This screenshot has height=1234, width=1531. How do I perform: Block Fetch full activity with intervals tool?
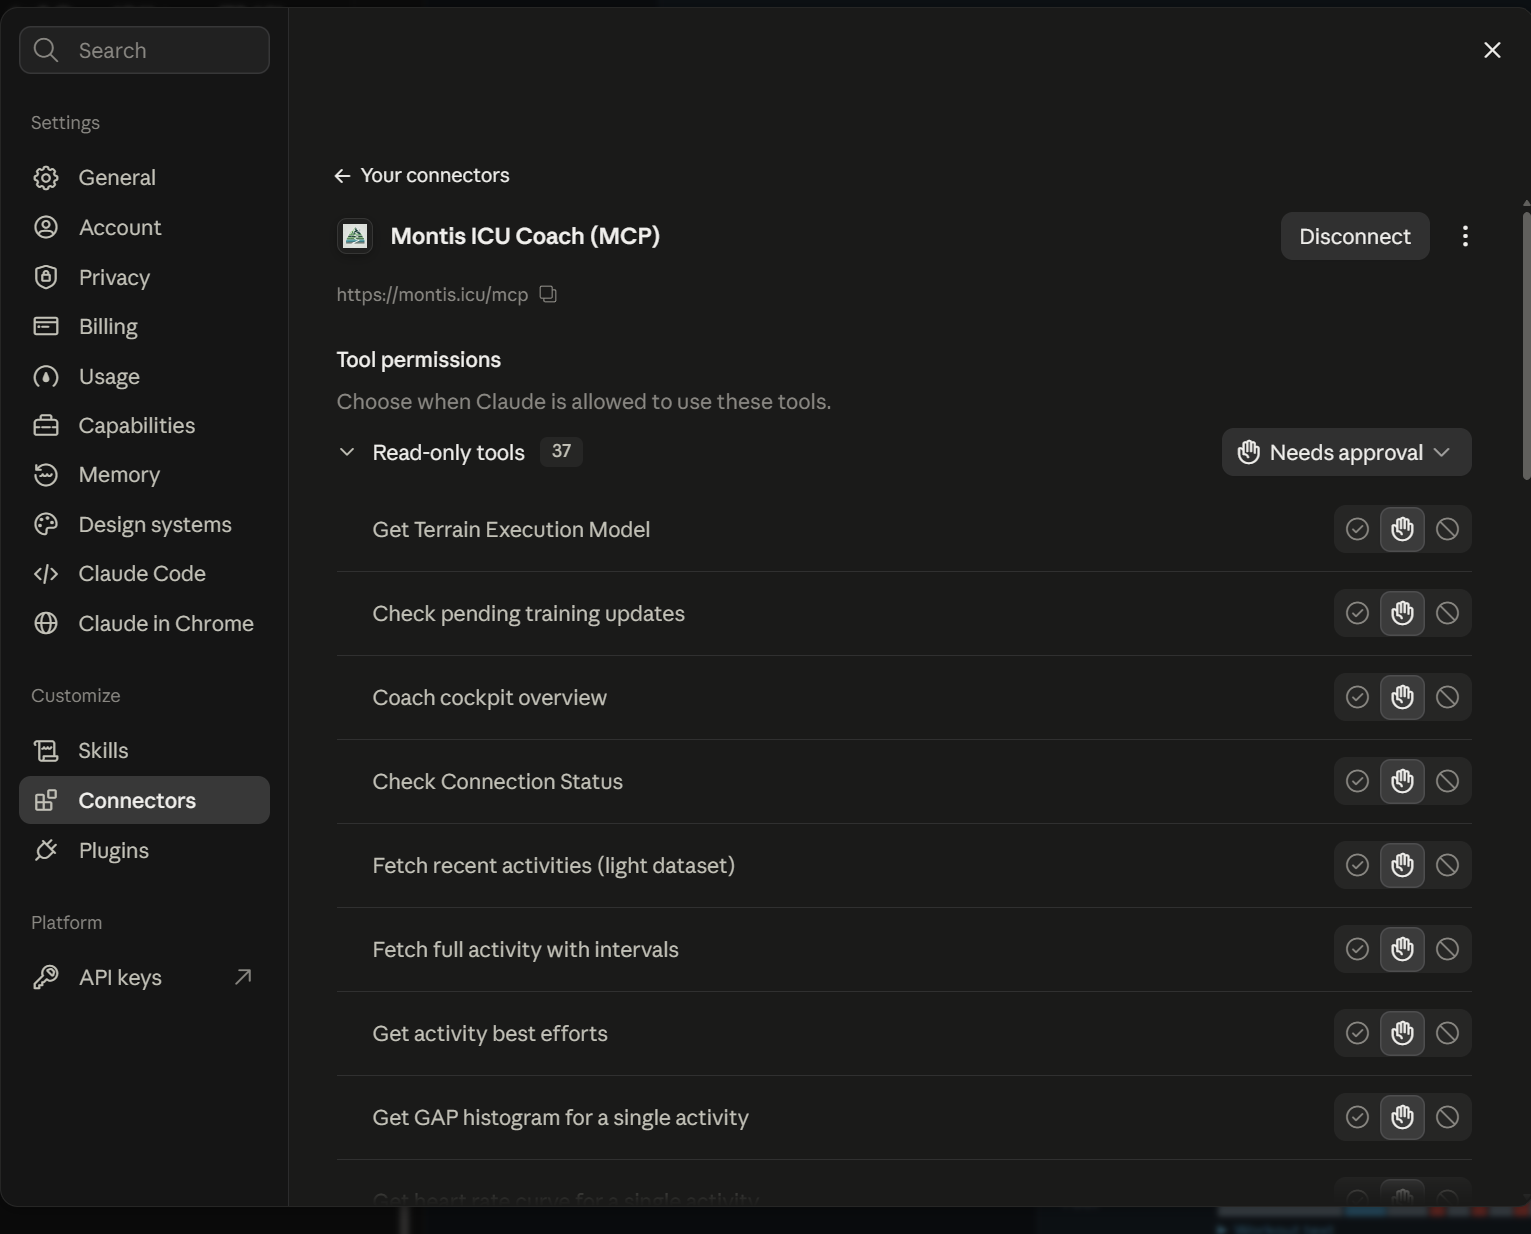1447,949
